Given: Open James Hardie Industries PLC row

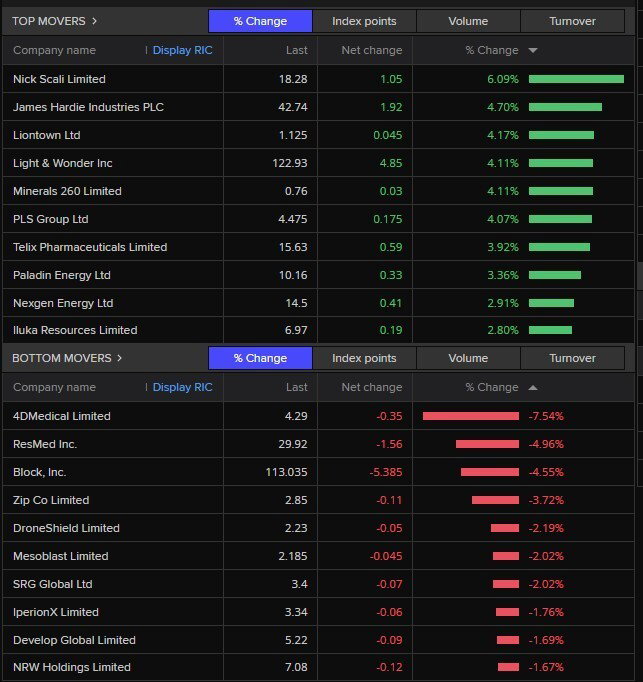Looking at the screenshot, I should (318, 107).
